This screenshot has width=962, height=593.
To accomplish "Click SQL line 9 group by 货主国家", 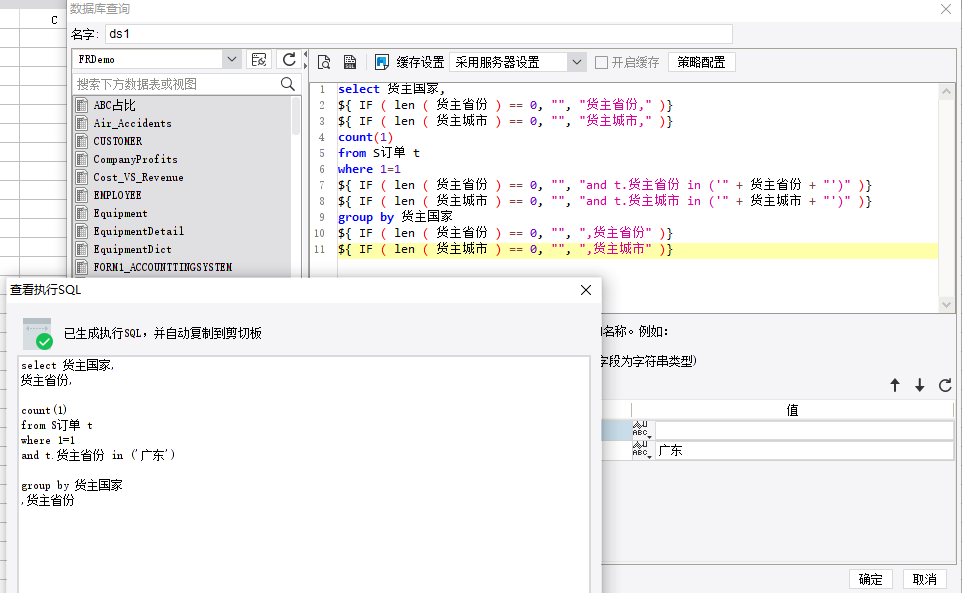I will [395, 217].
